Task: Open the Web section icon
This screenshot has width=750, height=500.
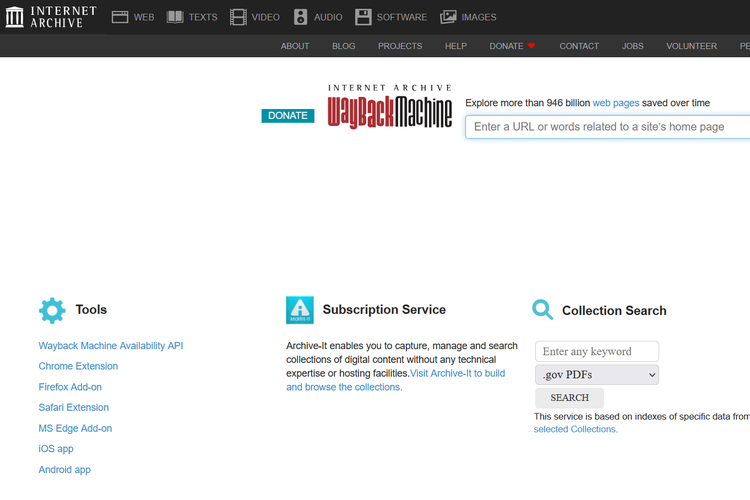Action: [120, 17]
